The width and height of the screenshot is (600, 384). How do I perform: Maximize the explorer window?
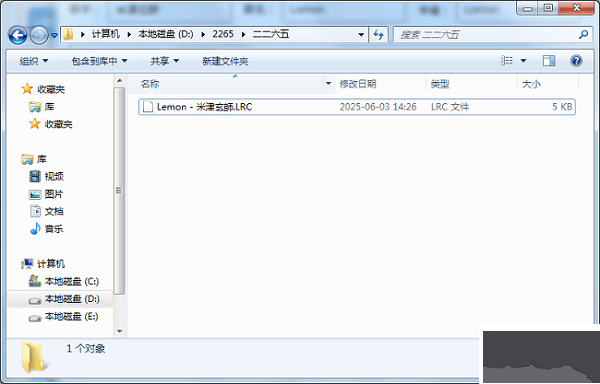[x=548, y=8]
